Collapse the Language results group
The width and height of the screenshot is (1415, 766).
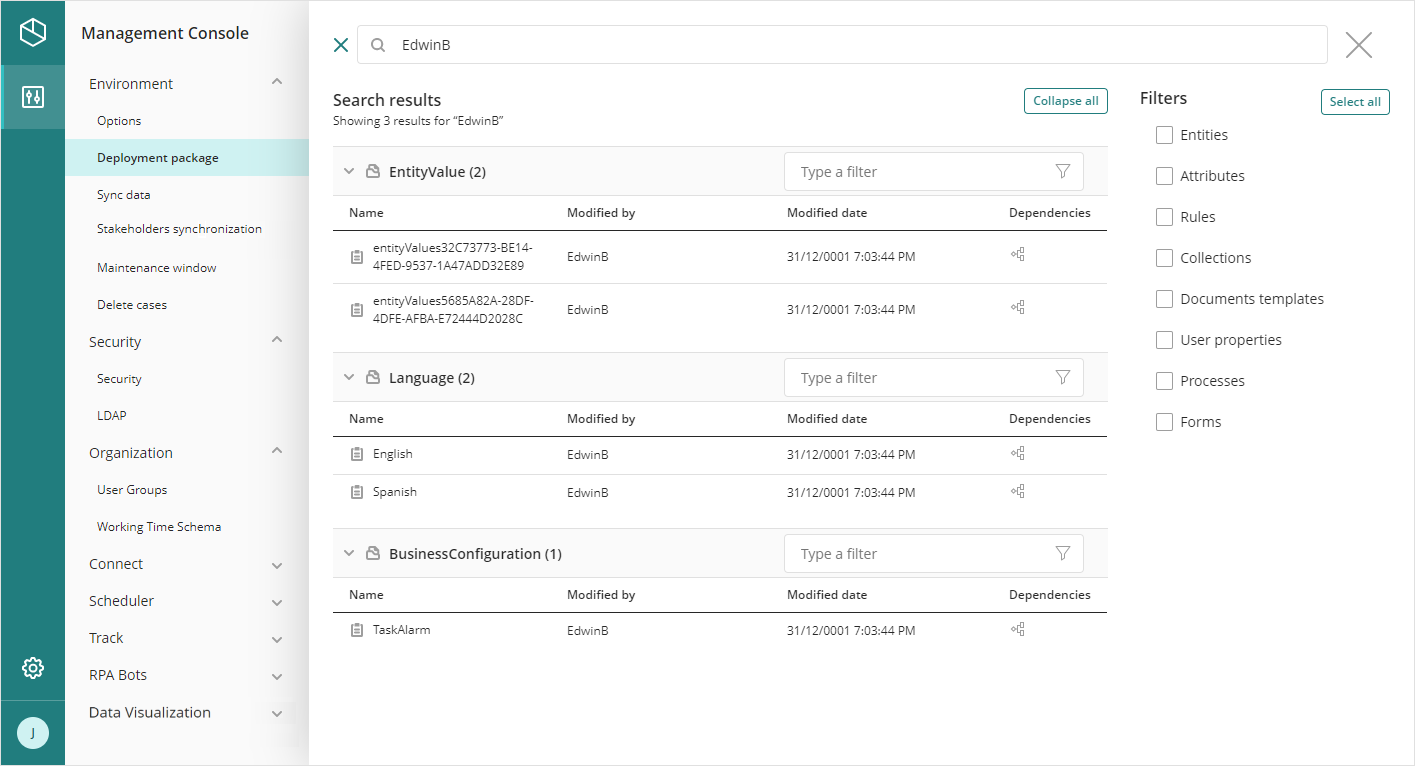349,378
